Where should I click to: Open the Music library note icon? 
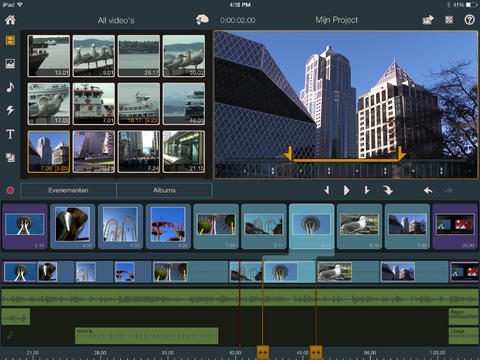coord(10,87)
